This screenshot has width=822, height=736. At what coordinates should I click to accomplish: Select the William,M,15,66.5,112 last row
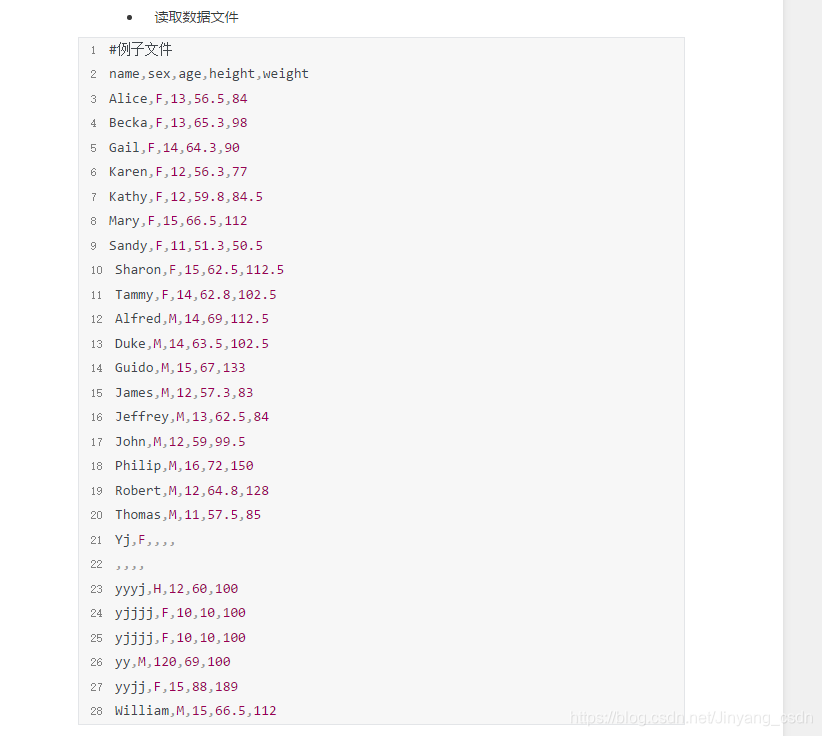(196, 711)
